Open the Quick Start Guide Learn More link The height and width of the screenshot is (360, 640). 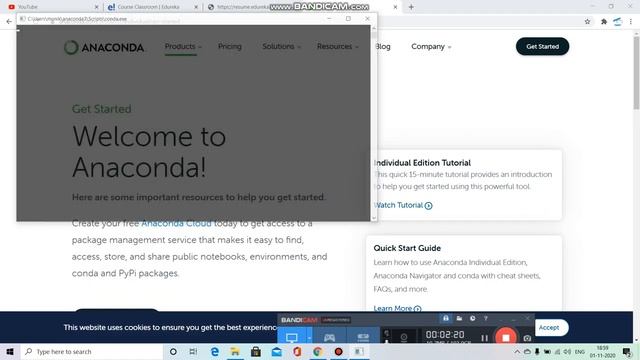click(x=398, y=309)
